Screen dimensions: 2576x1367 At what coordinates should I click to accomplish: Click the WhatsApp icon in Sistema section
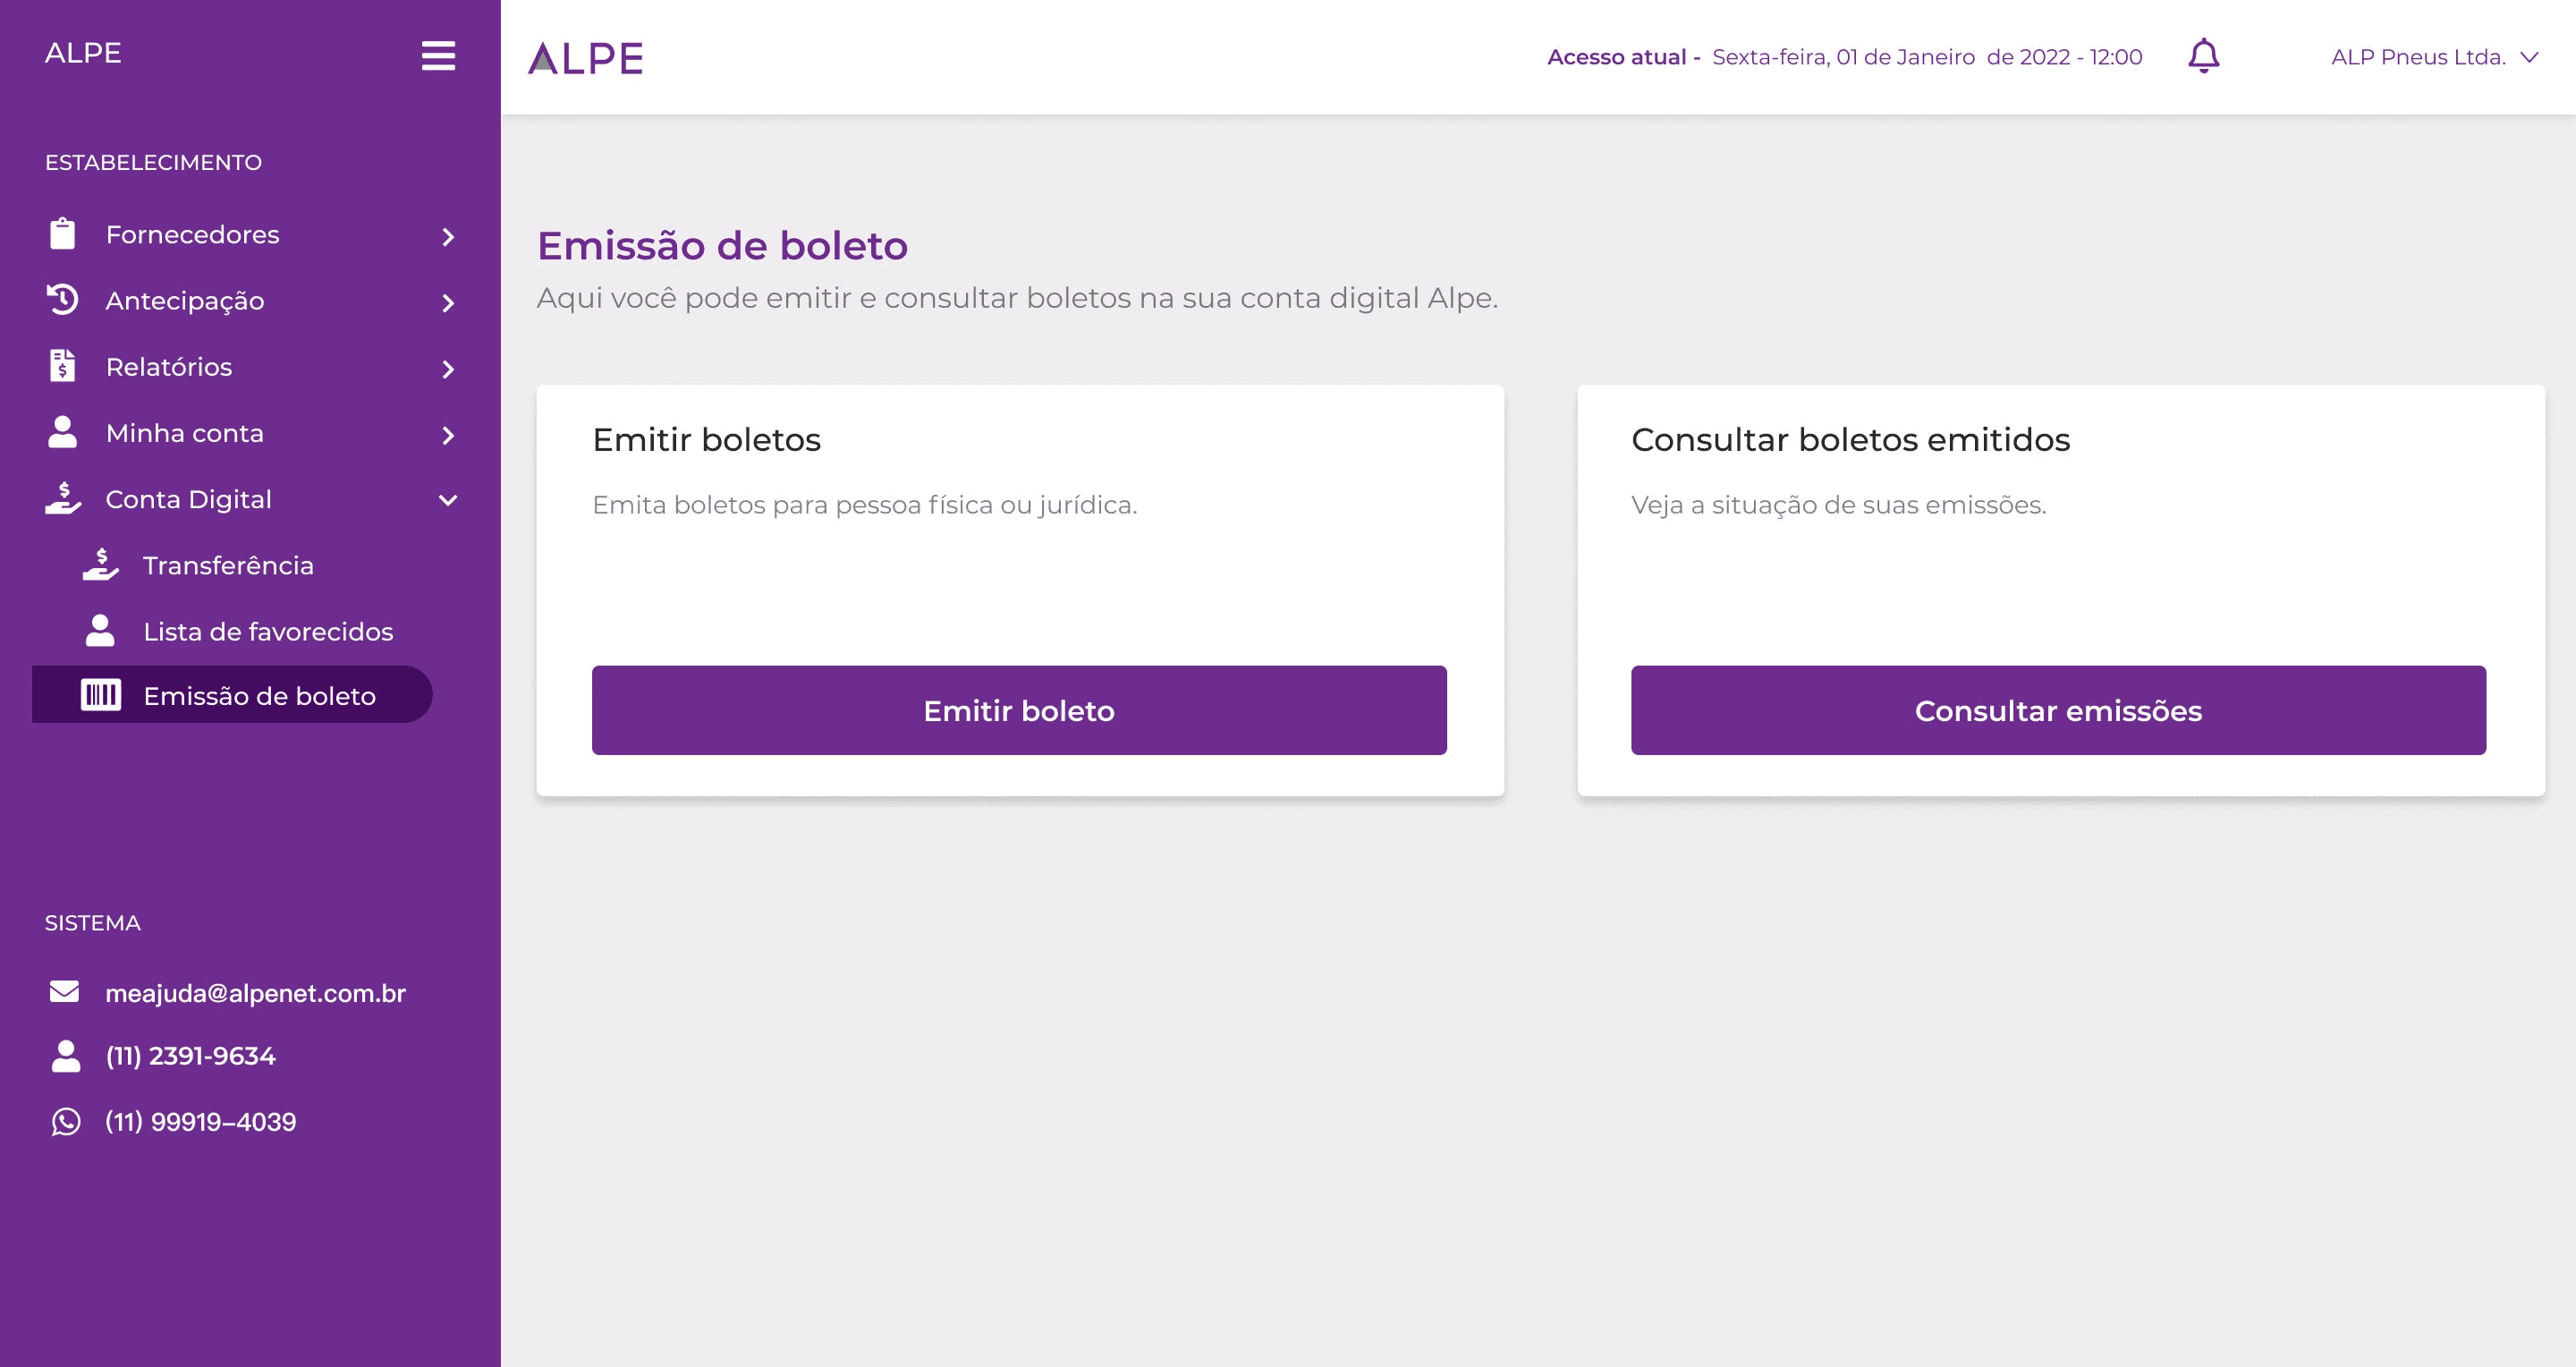point(66,1122)
